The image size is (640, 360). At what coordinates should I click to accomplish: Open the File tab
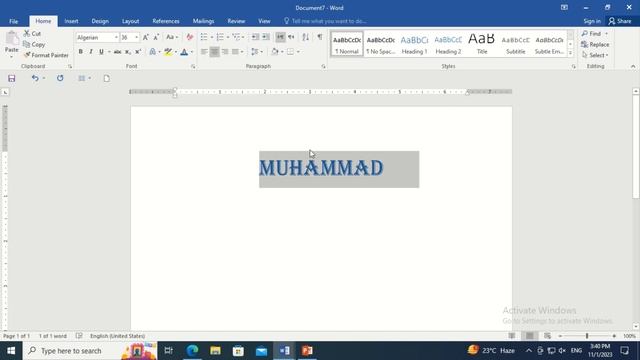[x=13, y=21]
